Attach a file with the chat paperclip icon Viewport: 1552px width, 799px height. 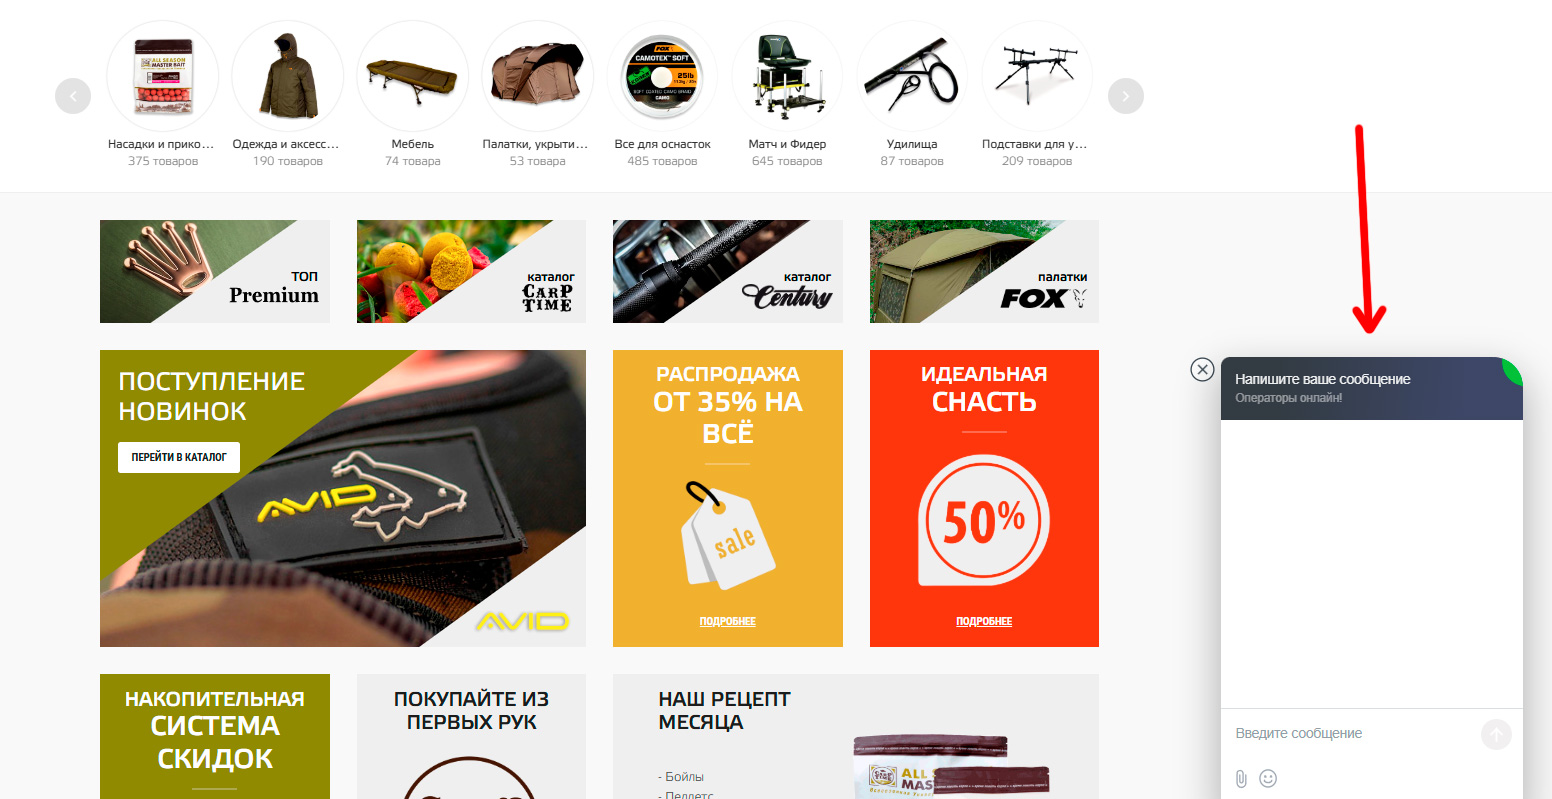(x=1241, y=778)
